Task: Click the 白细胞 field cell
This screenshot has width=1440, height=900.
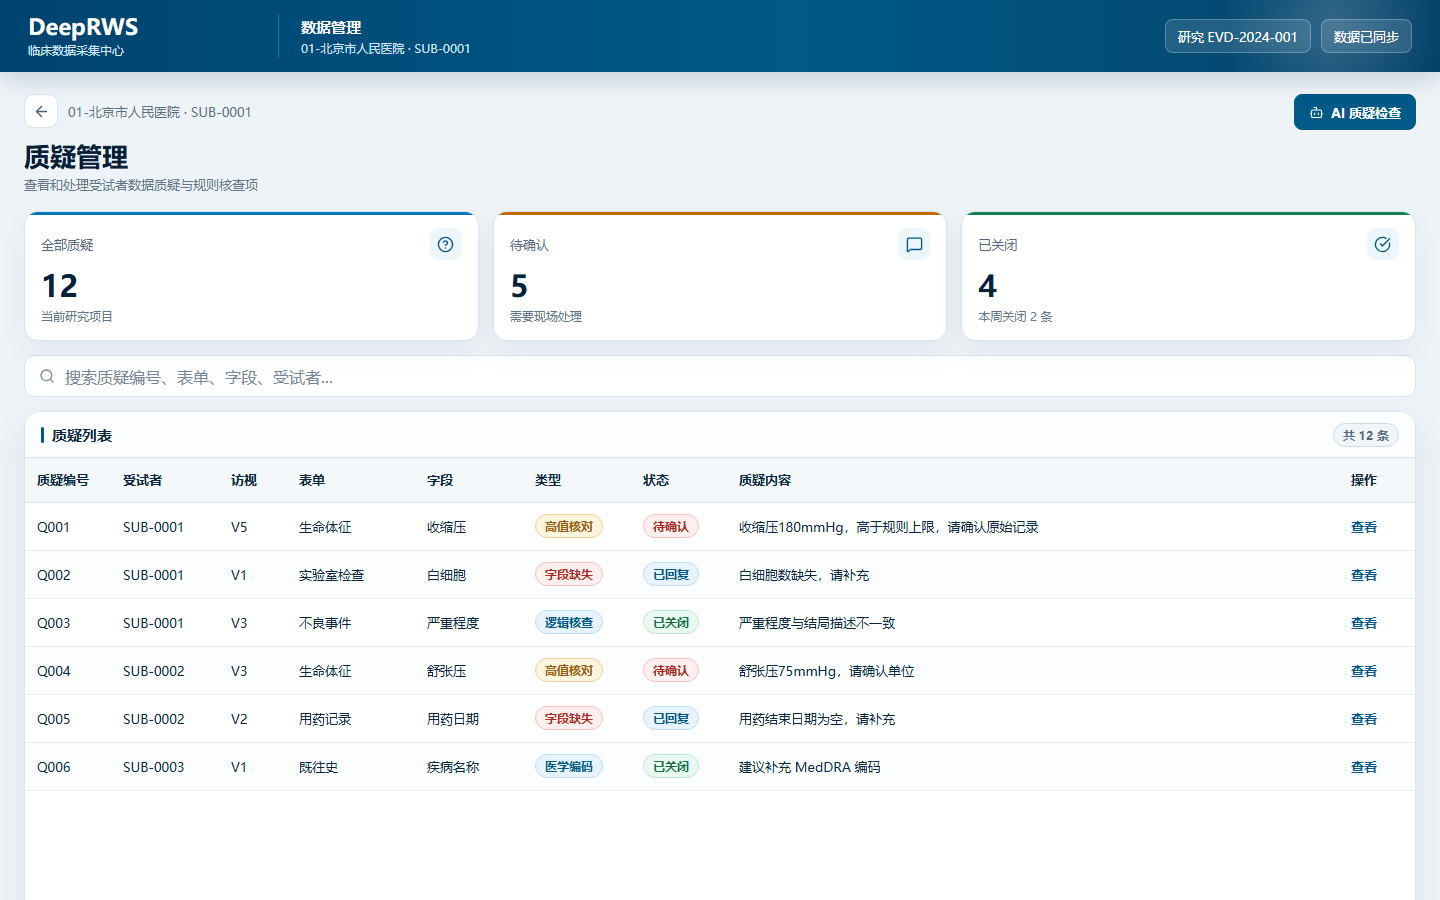Action: point(447,575)
